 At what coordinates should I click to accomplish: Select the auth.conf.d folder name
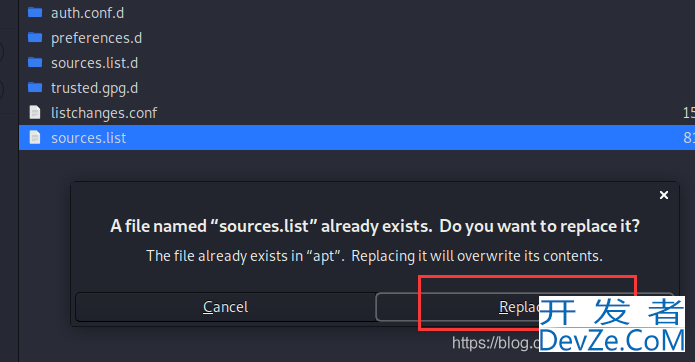(87, 13)
